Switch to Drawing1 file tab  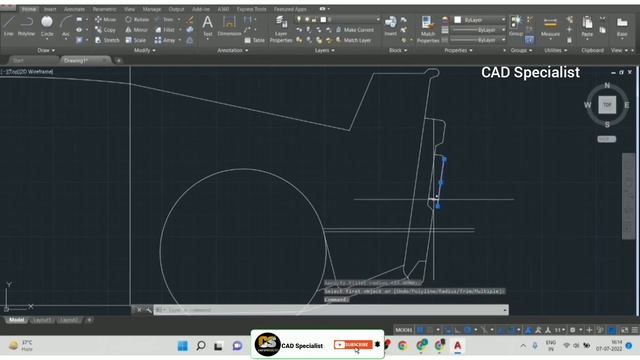click(x=85, y=60)
